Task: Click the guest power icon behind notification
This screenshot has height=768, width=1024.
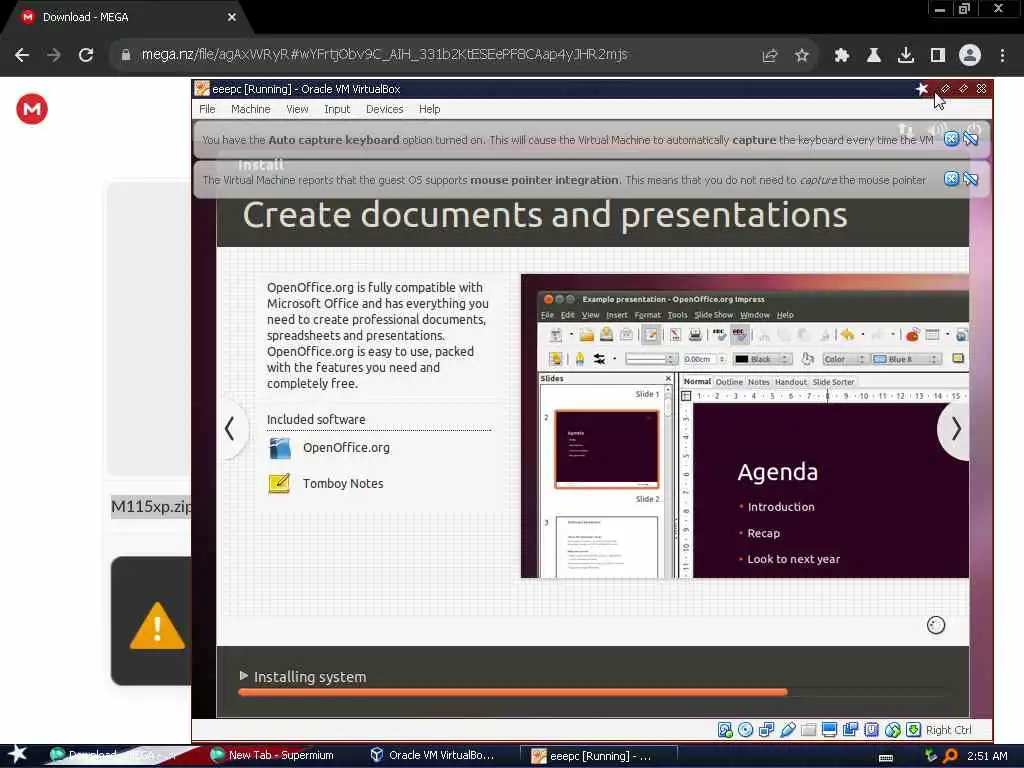Action: click(x=972, y=129)
